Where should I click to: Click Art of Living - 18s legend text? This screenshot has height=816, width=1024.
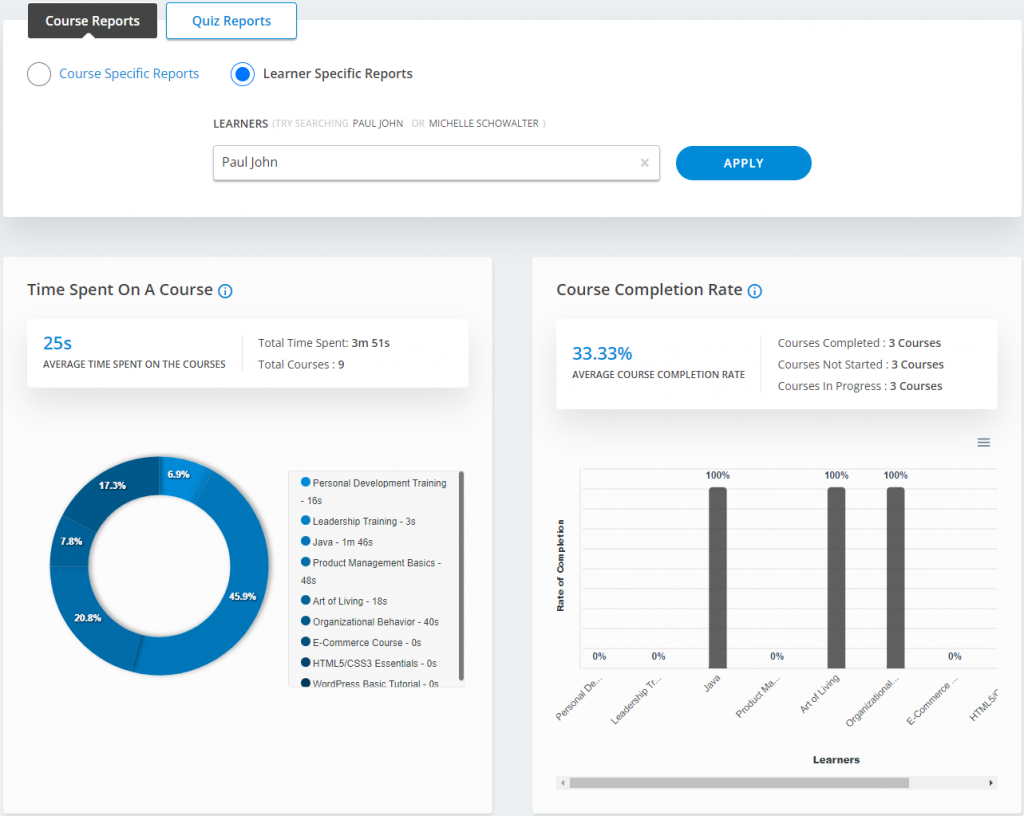pyautogui.click(x=349, y=601)
